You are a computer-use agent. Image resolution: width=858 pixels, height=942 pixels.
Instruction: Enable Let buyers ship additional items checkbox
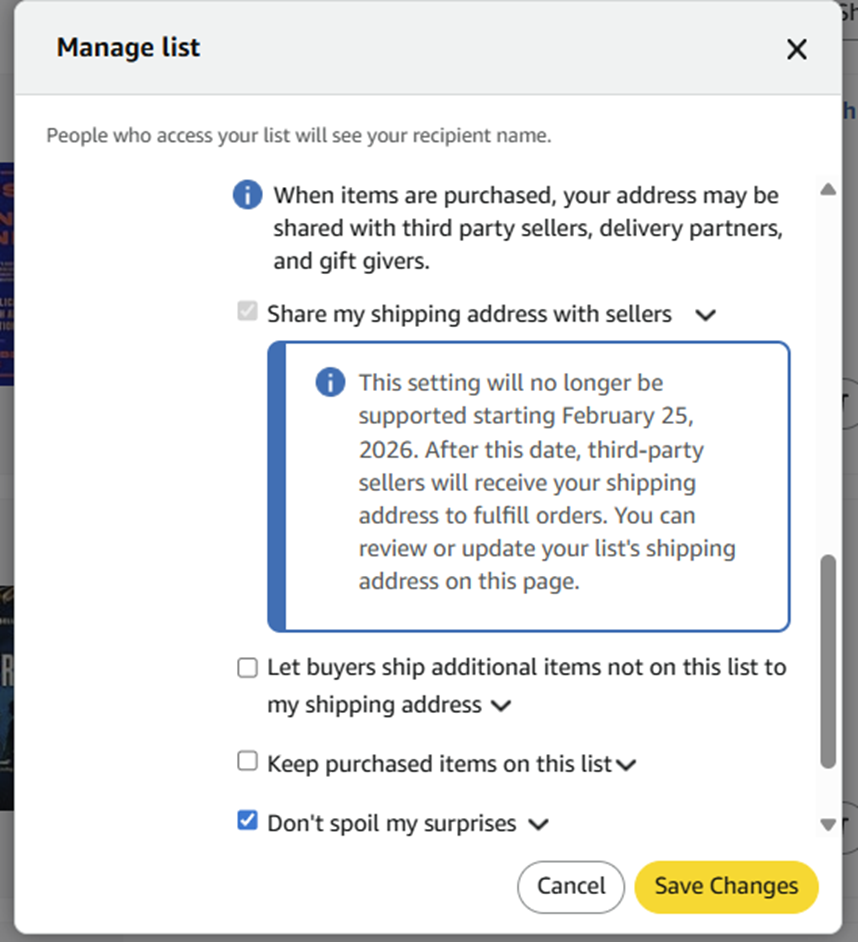(x=247, y=668)
